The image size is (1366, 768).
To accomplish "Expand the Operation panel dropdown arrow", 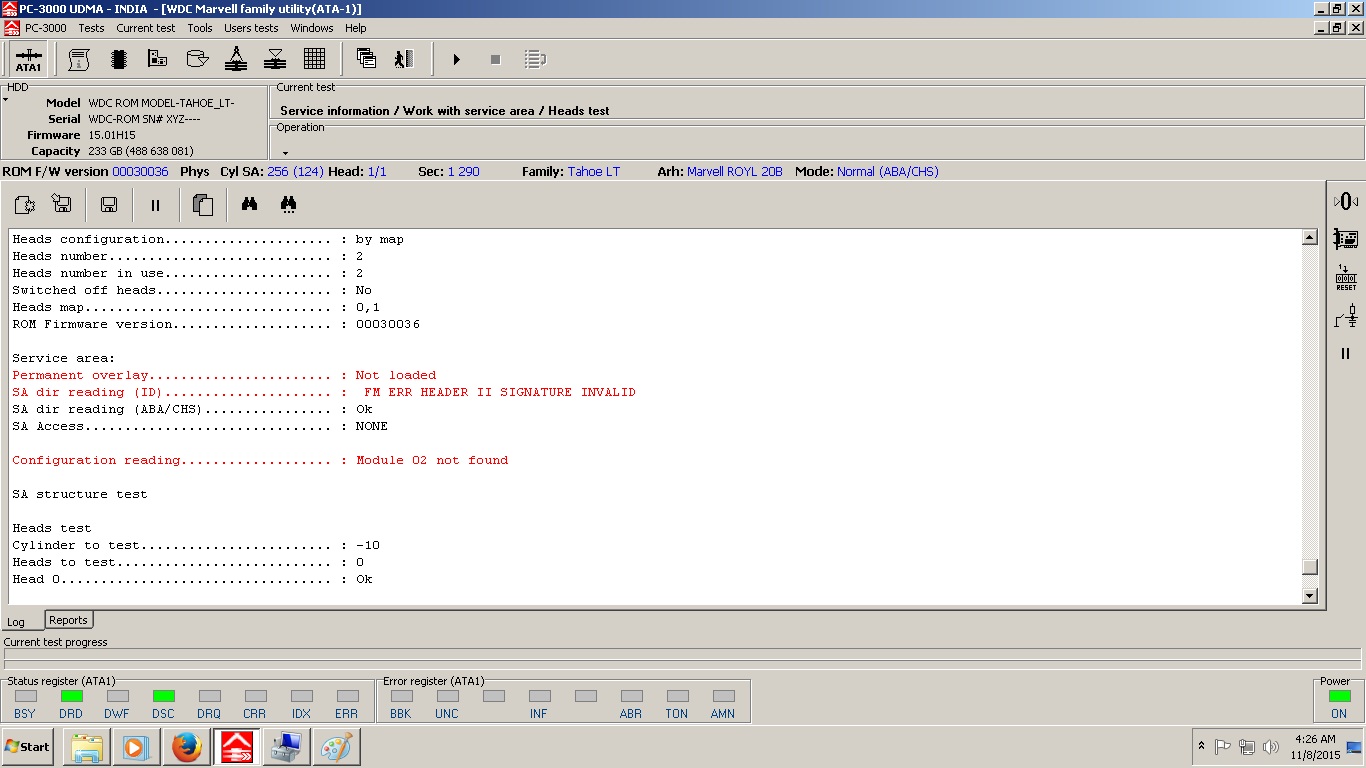I will (285, 153).
